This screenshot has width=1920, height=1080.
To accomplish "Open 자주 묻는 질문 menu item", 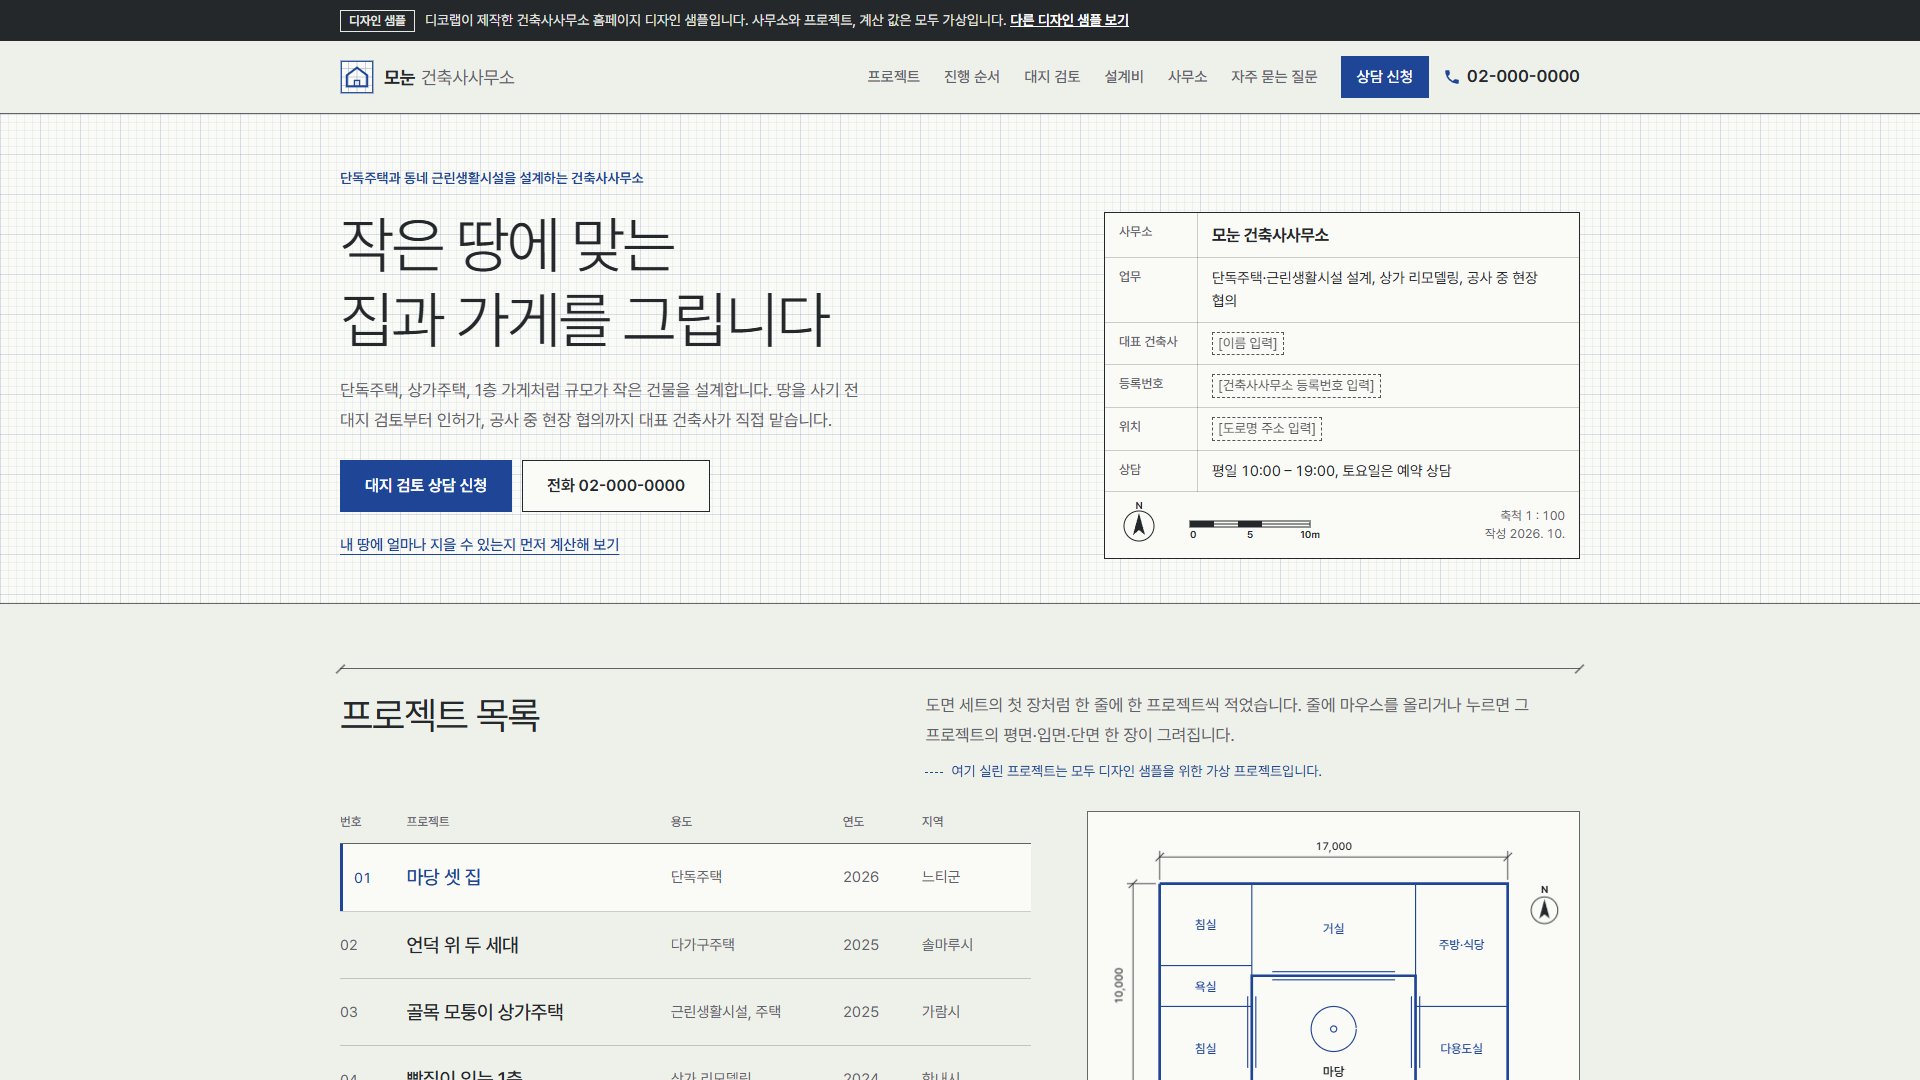I will pyautogui.click(x=1274, y=77).
